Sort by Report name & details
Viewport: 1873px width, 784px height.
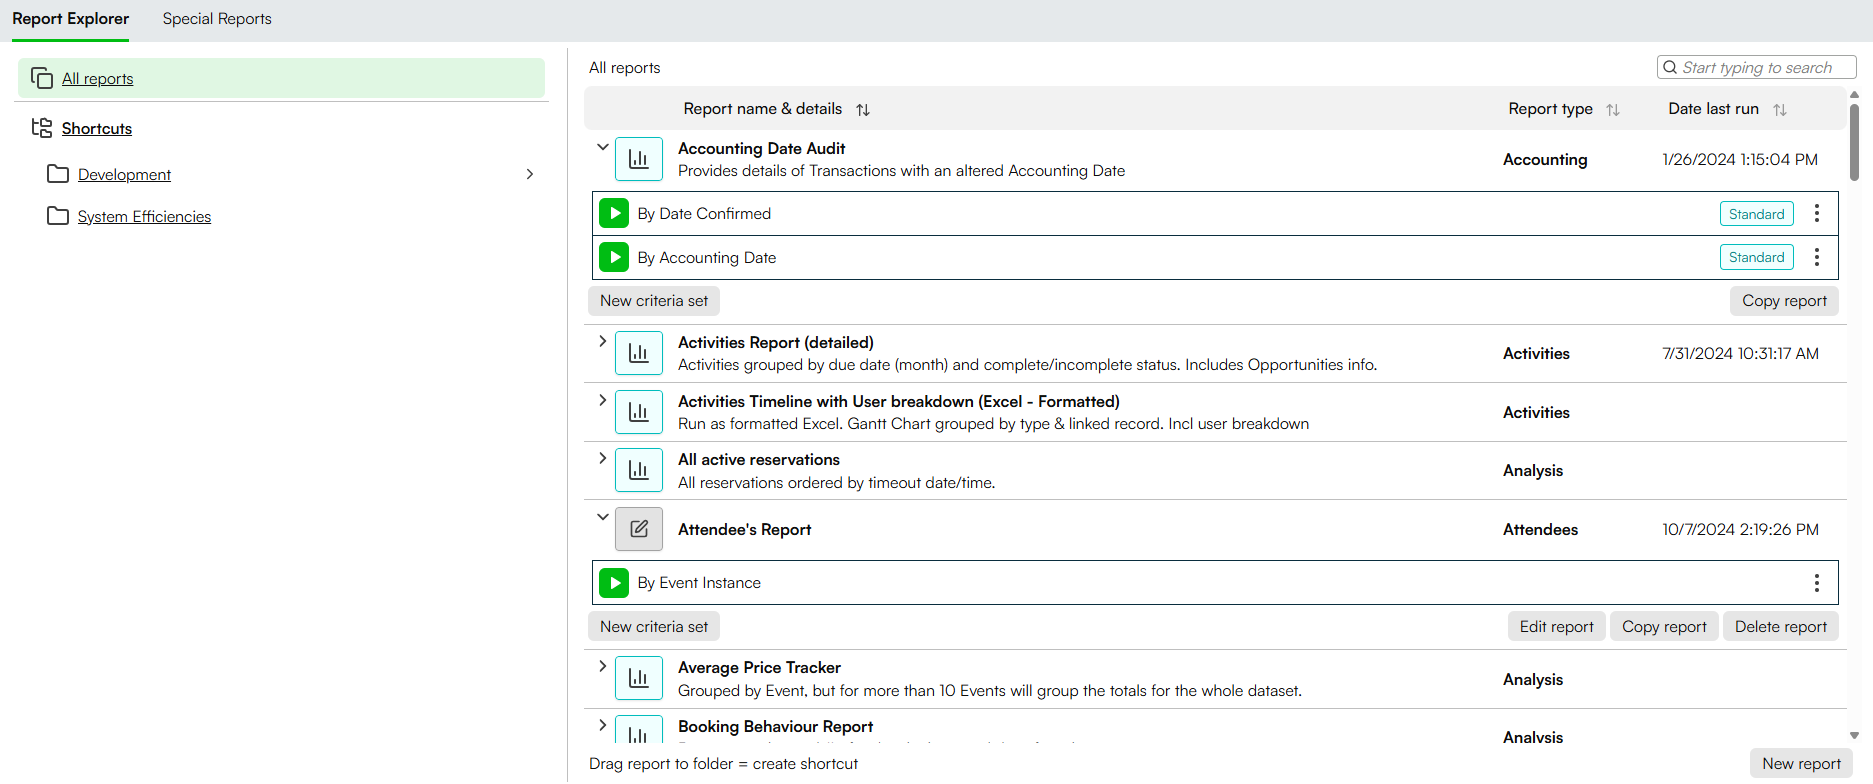click(x=863, y=109)
